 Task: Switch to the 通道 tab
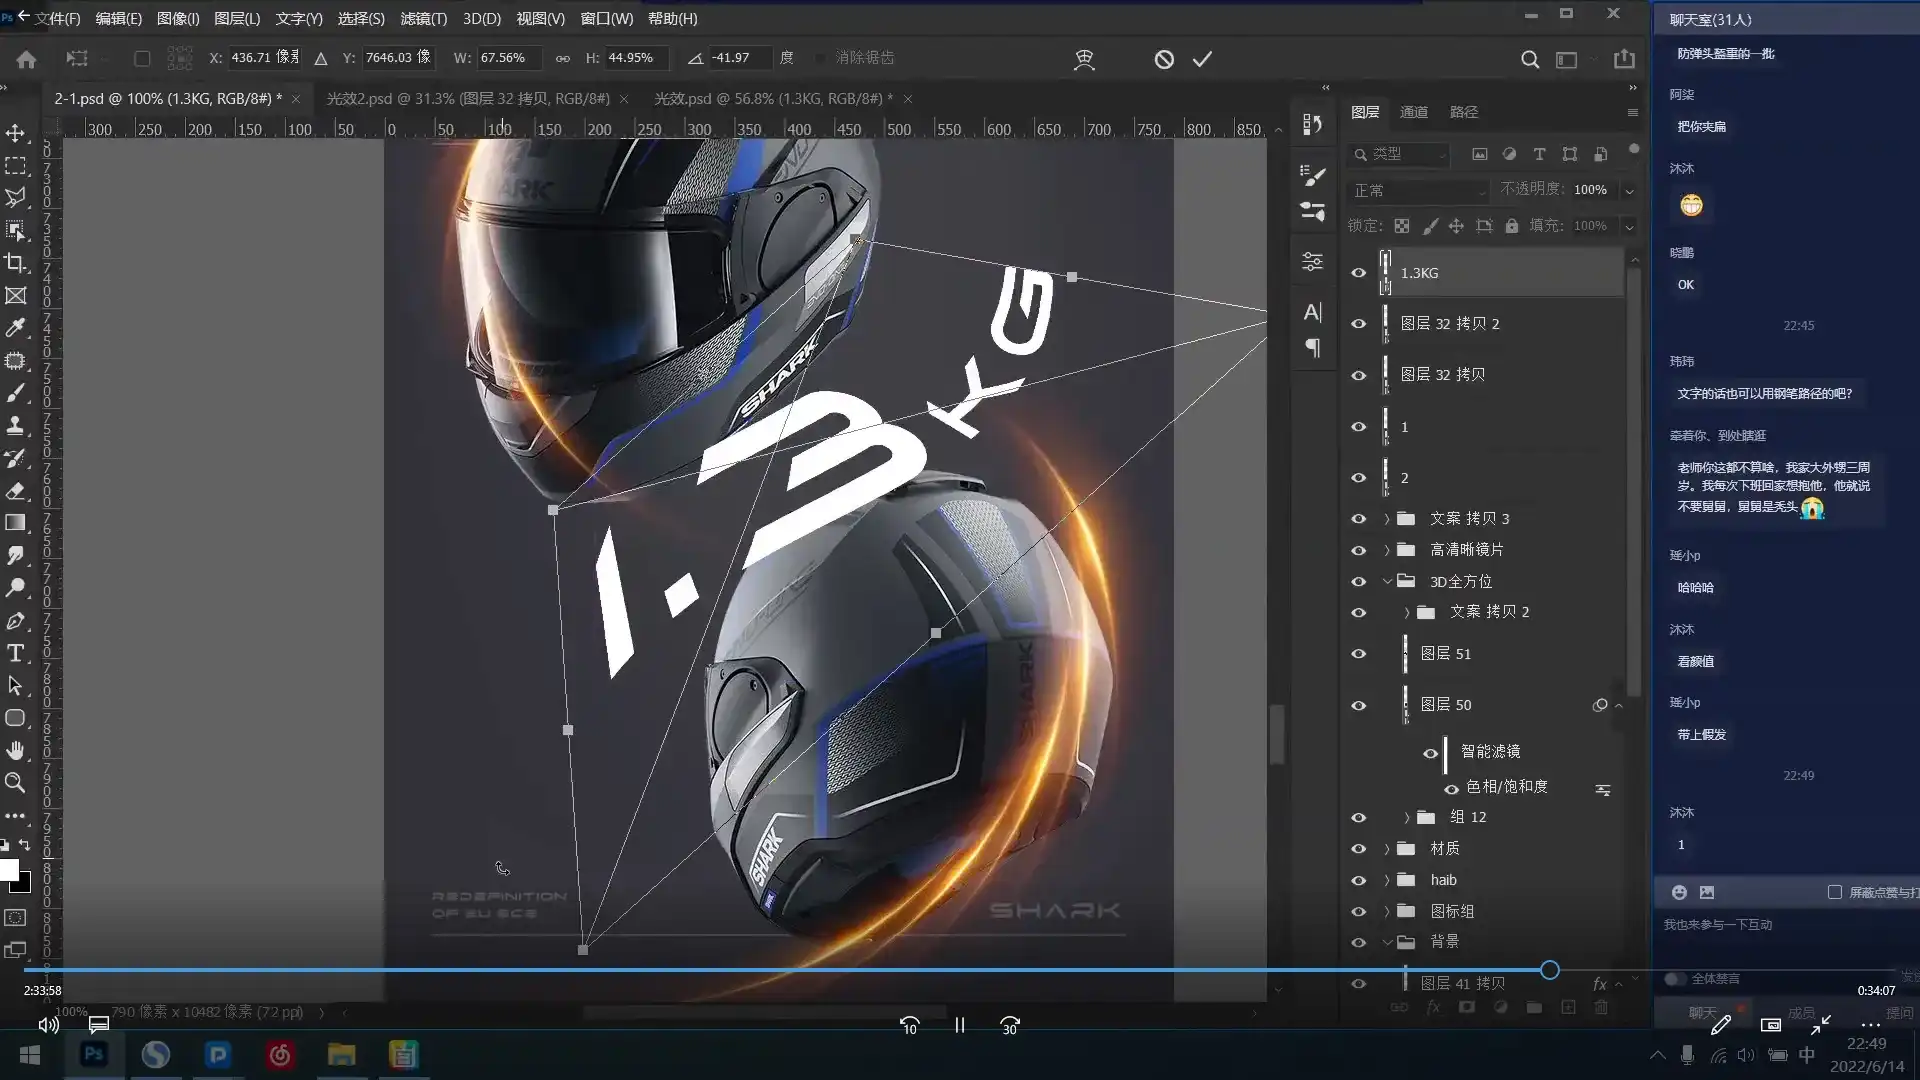[x=1413, y=112]
